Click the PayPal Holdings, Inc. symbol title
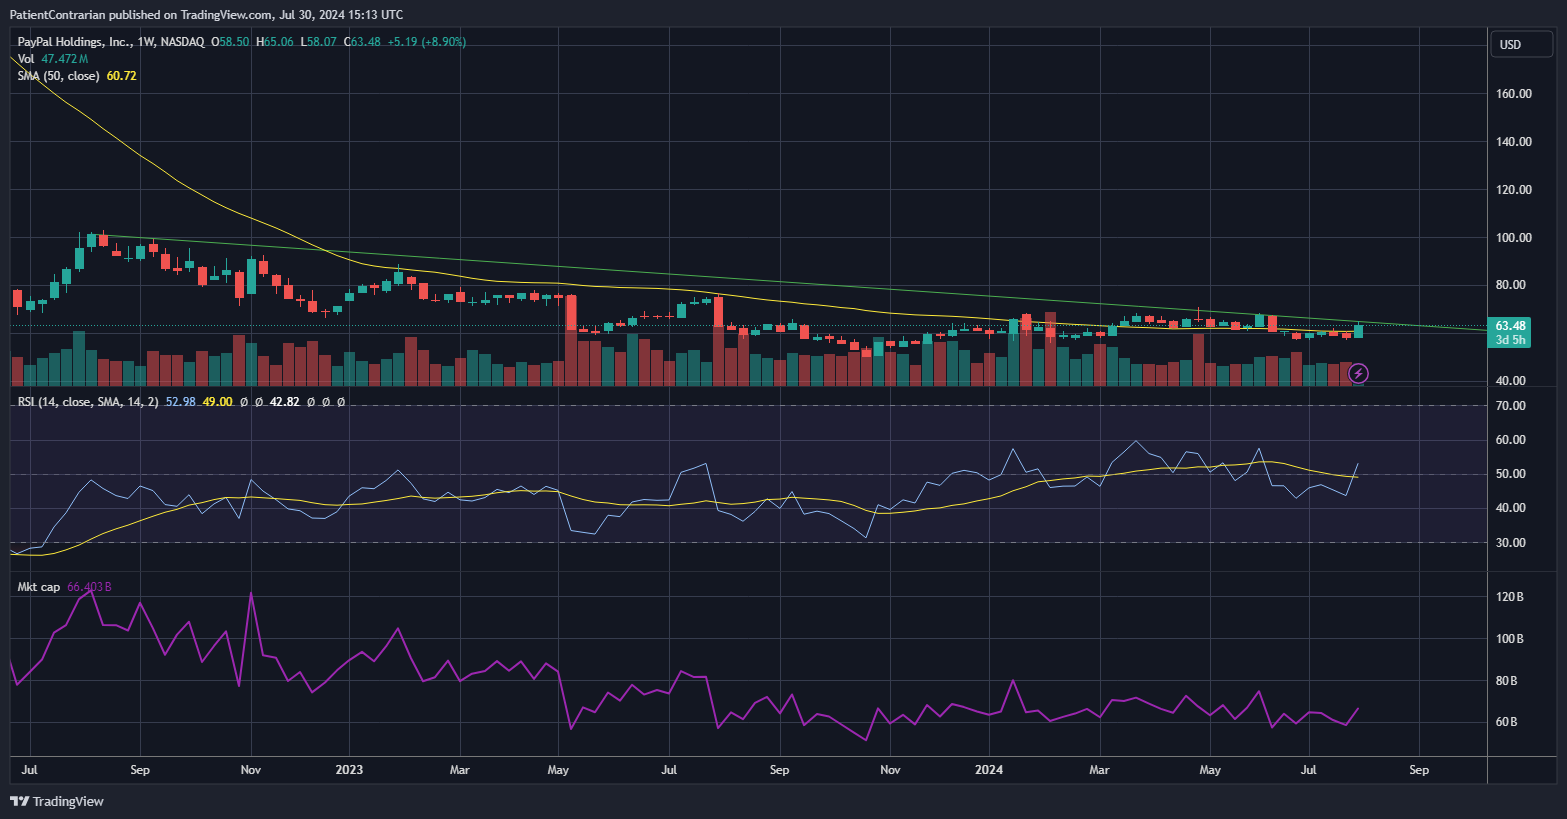 point(75,42)
